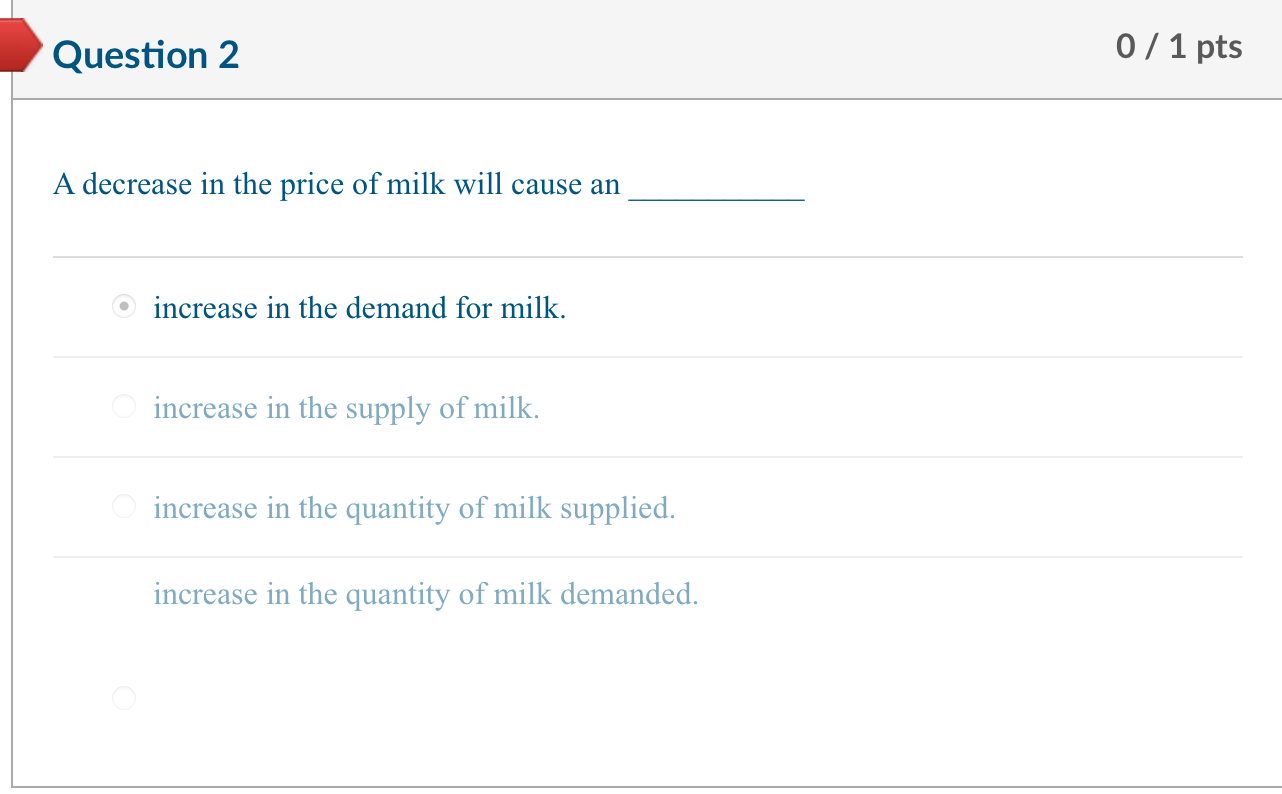This screenshot has width=1282, height=794.
Task: Click the "Question 2" heading
Action: (x=147, y=55)
